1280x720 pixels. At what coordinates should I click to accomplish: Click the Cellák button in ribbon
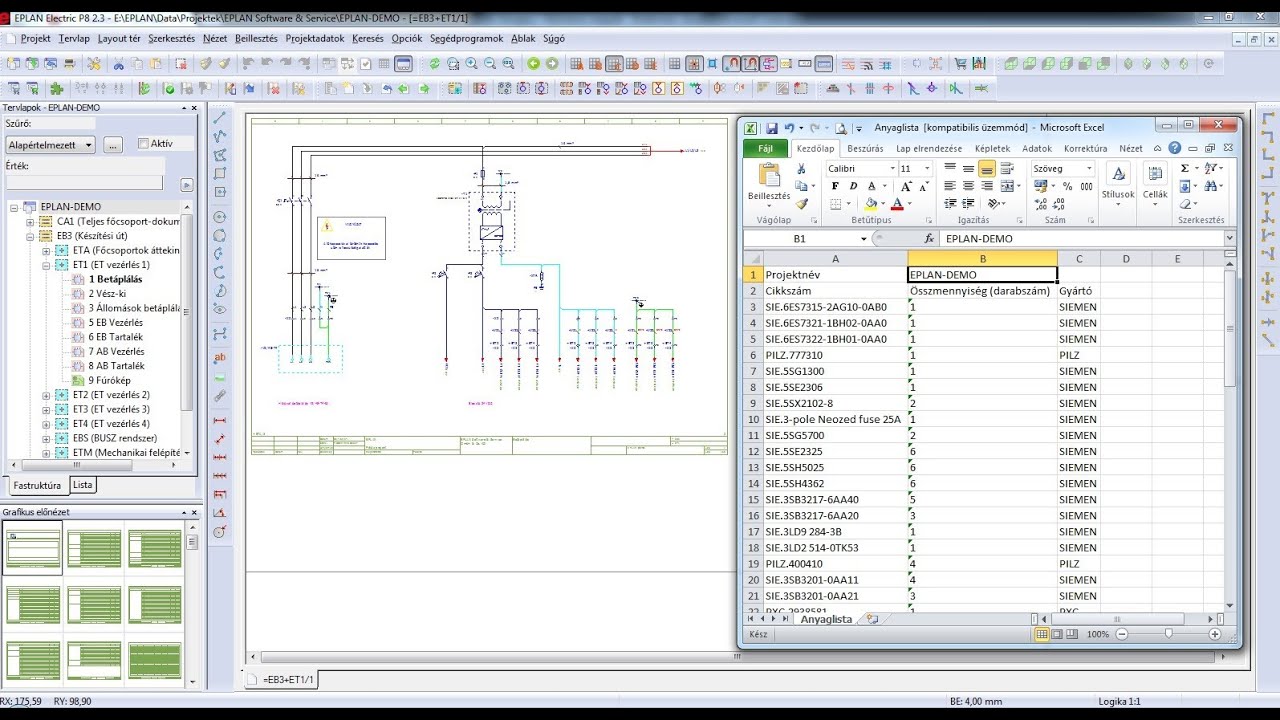tap(1155, 183)
